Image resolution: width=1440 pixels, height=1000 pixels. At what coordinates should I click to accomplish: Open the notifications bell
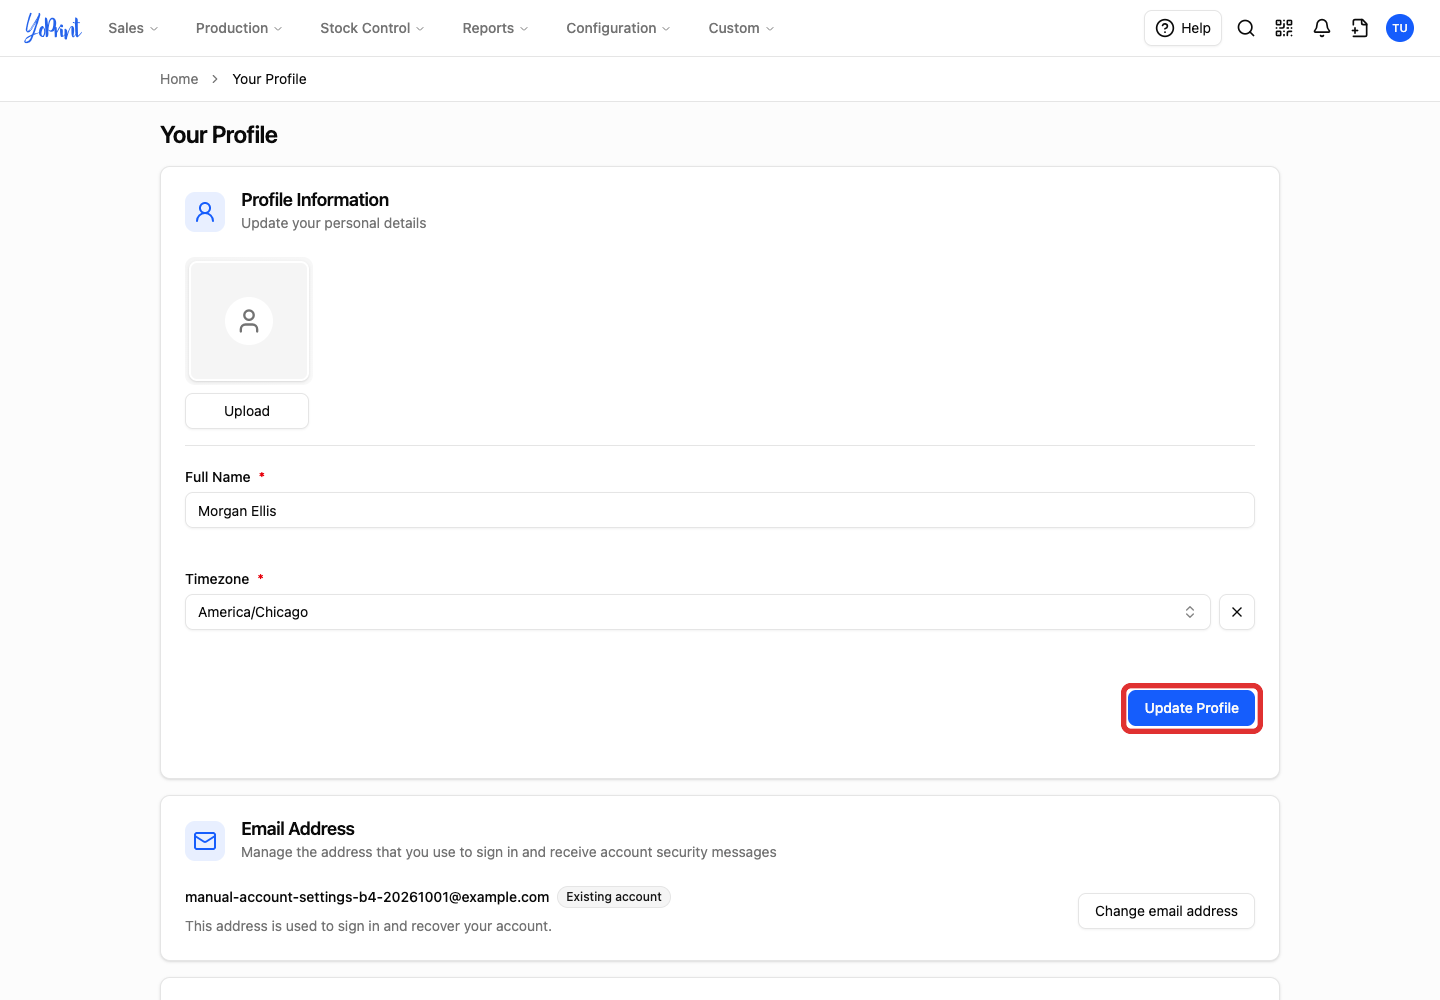[x=1322, y=28]
